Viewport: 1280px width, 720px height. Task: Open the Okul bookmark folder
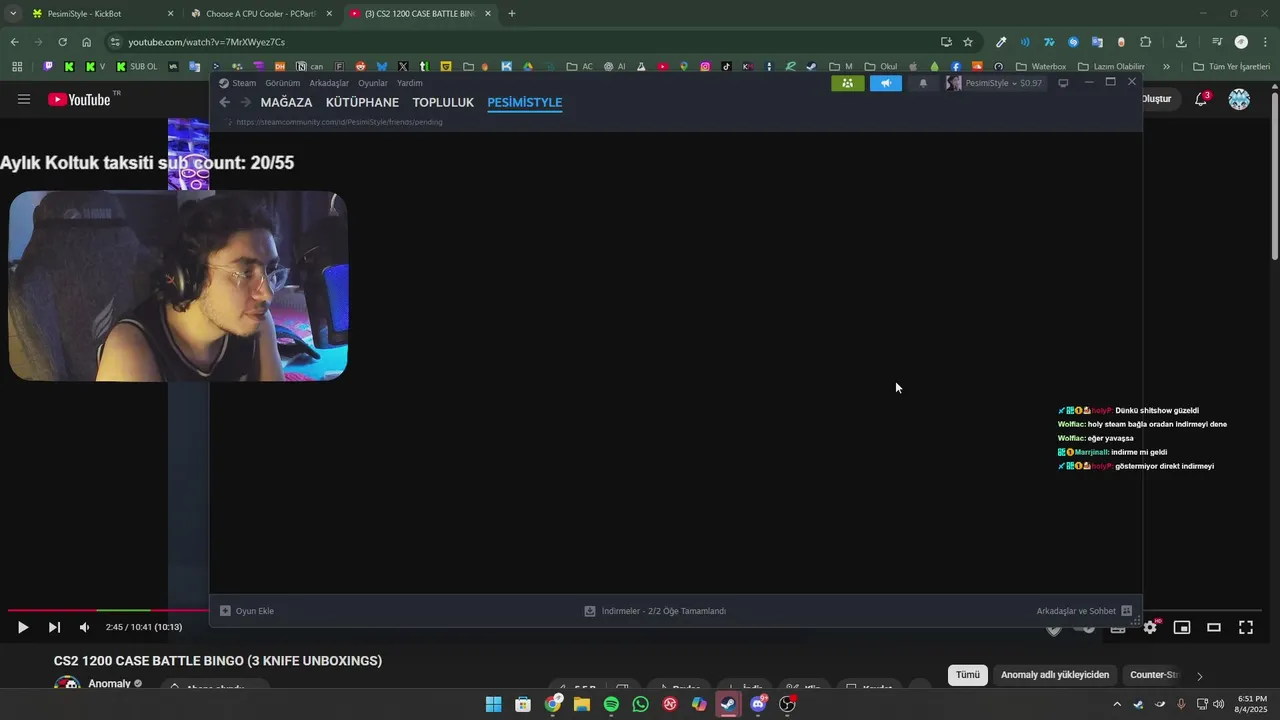[x=880, y=67]
